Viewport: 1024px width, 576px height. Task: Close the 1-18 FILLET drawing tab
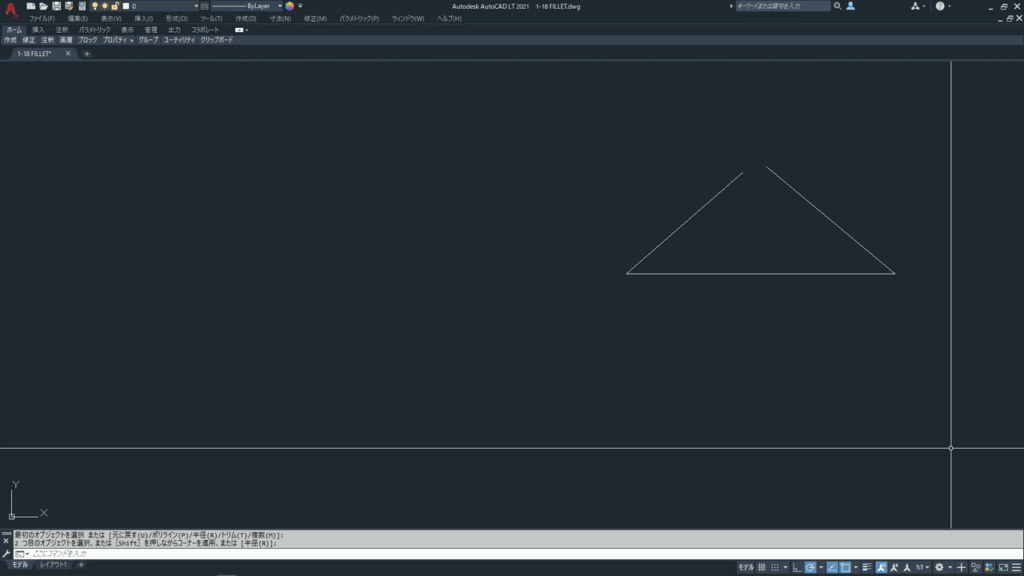click(68, 54)
